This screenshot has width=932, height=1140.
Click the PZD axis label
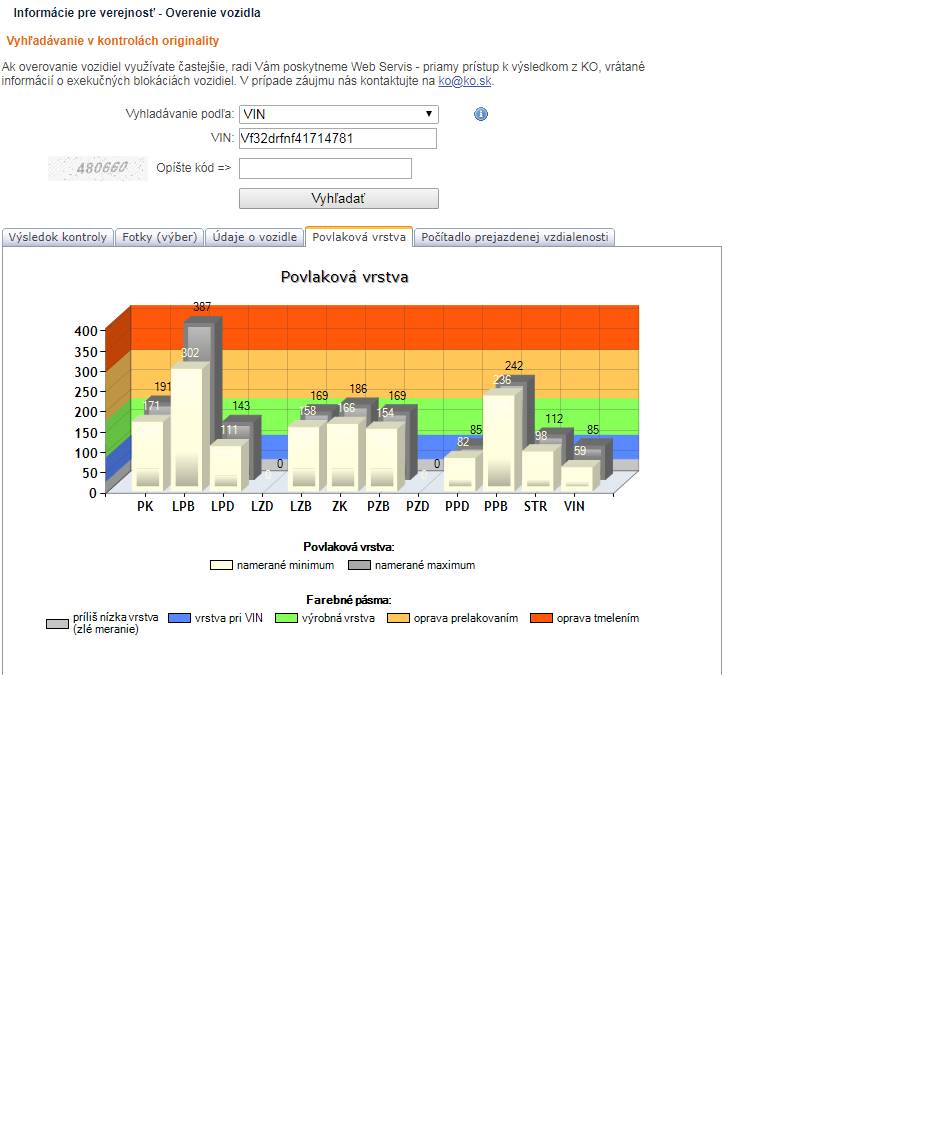tap(417, 506)
